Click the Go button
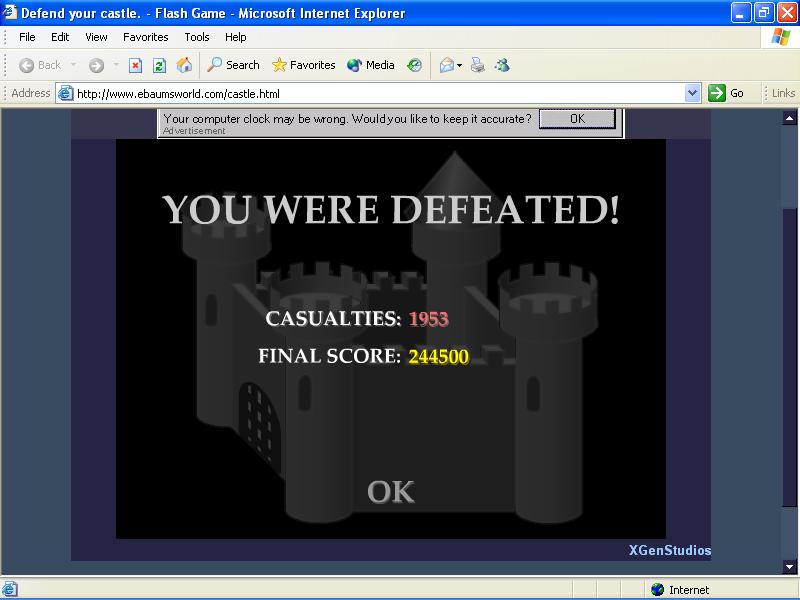Viewport: 800px width, 600px height. 726,93
